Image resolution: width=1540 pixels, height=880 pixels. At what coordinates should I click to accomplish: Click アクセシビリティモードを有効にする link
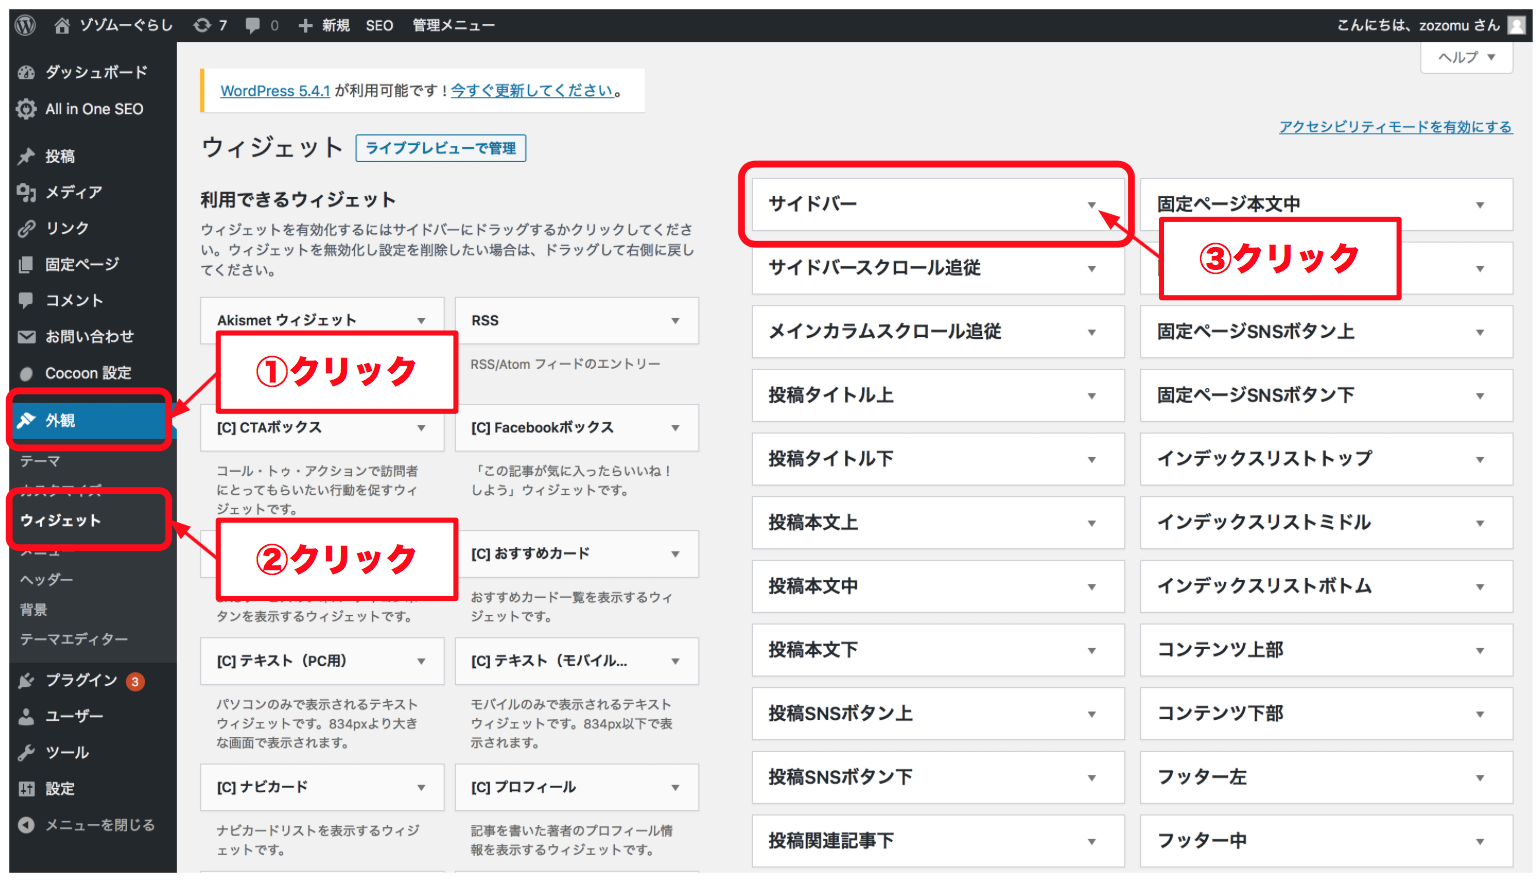tap(1395, 127)
